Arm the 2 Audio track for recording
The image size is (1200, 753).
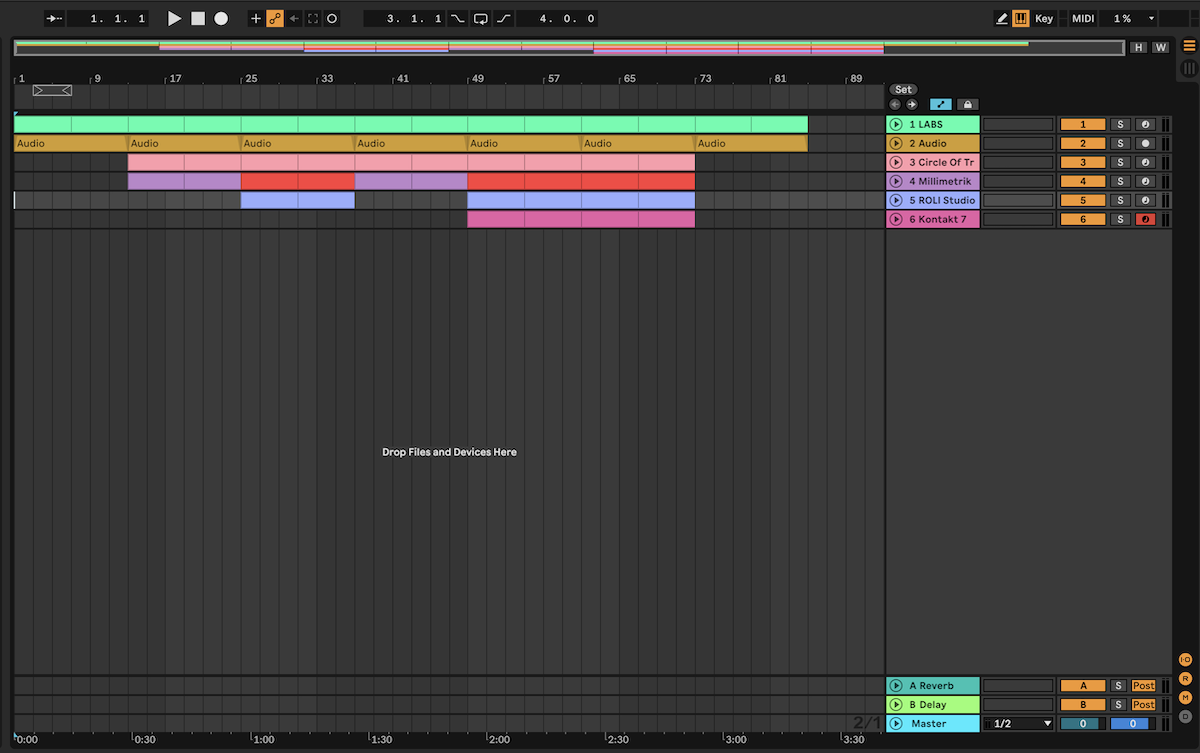1145,143
